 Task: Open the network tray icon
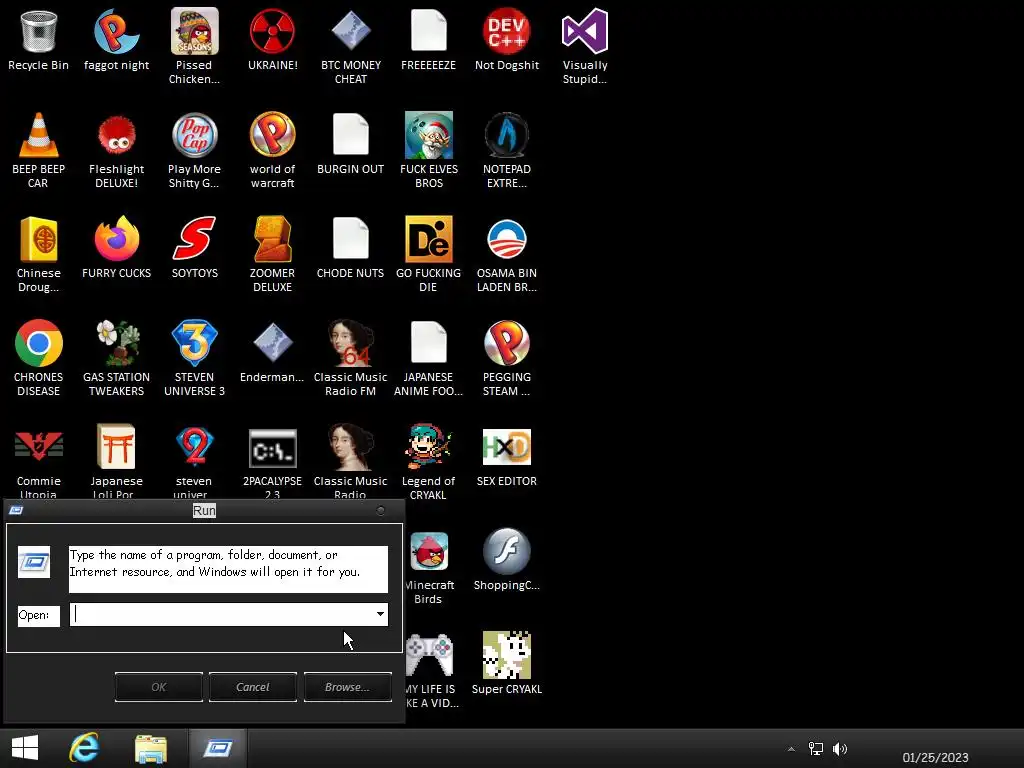[816, 748]
